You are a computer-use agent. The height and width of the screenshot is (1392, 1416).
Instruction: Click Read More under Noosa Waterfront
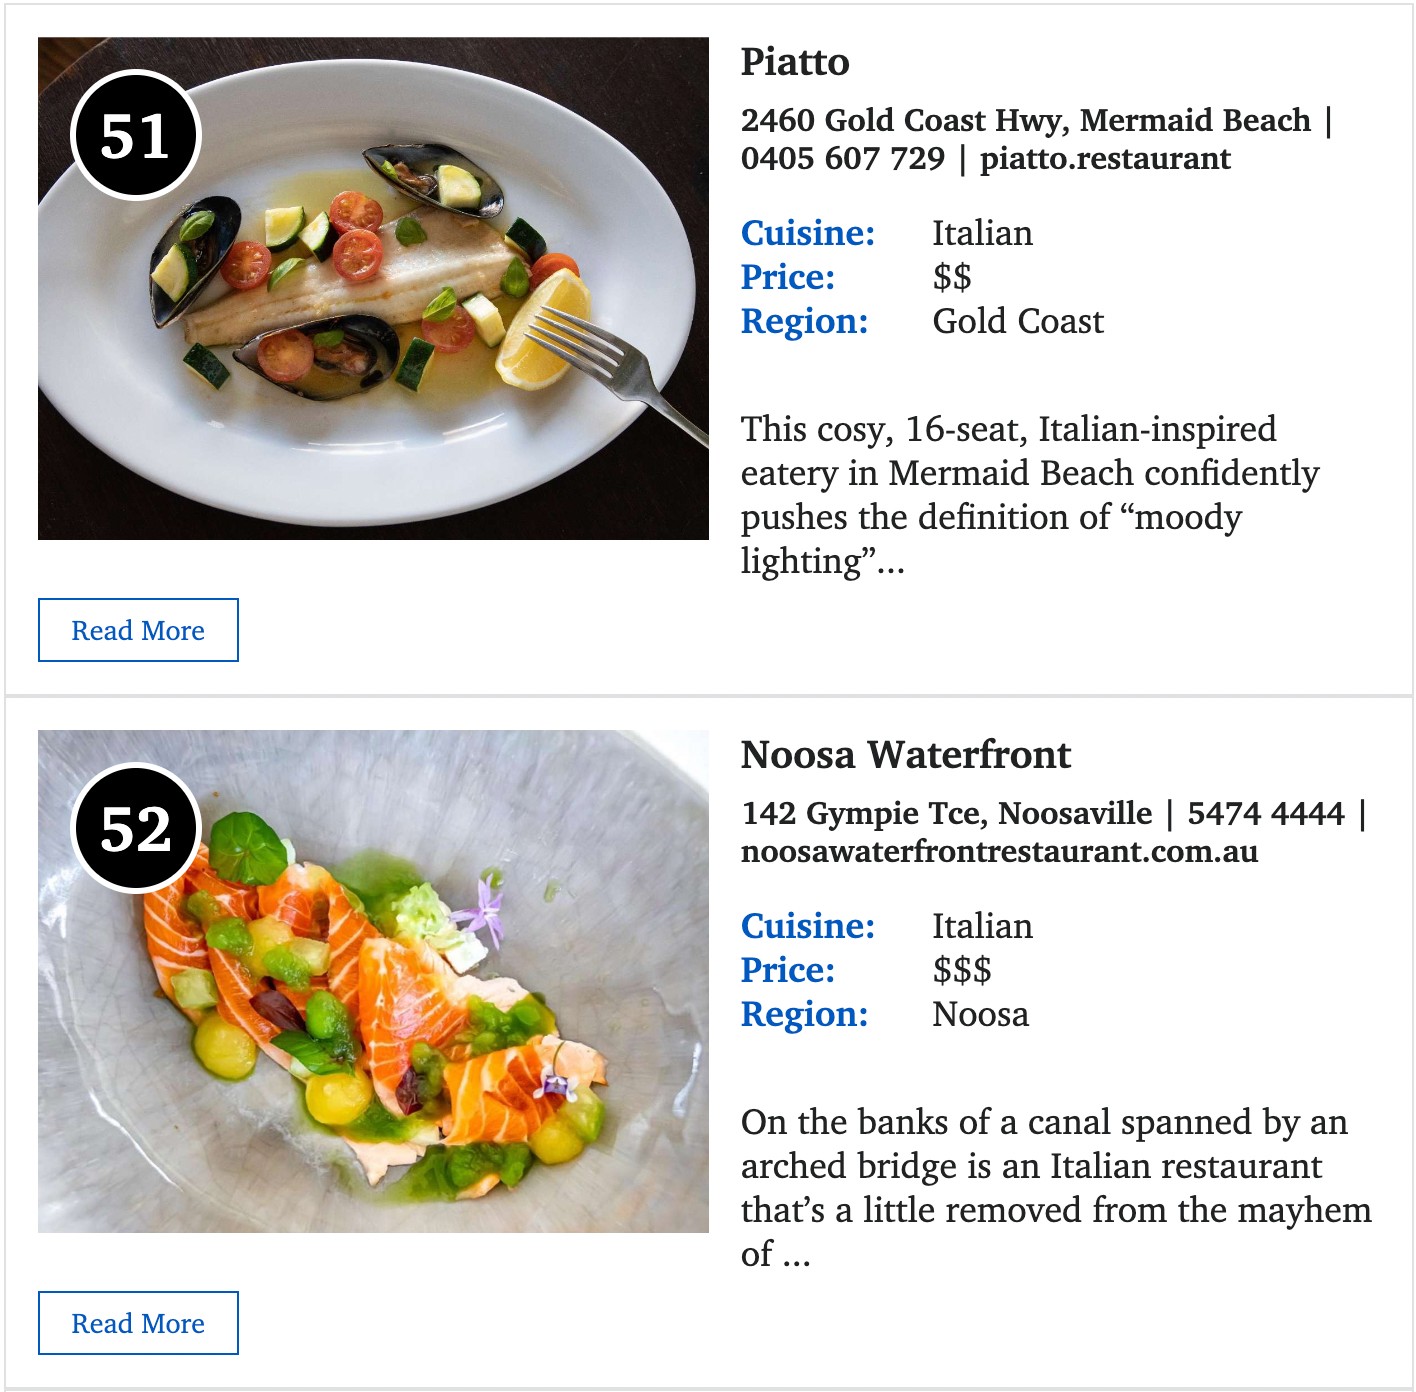[x=138, y=1323]
